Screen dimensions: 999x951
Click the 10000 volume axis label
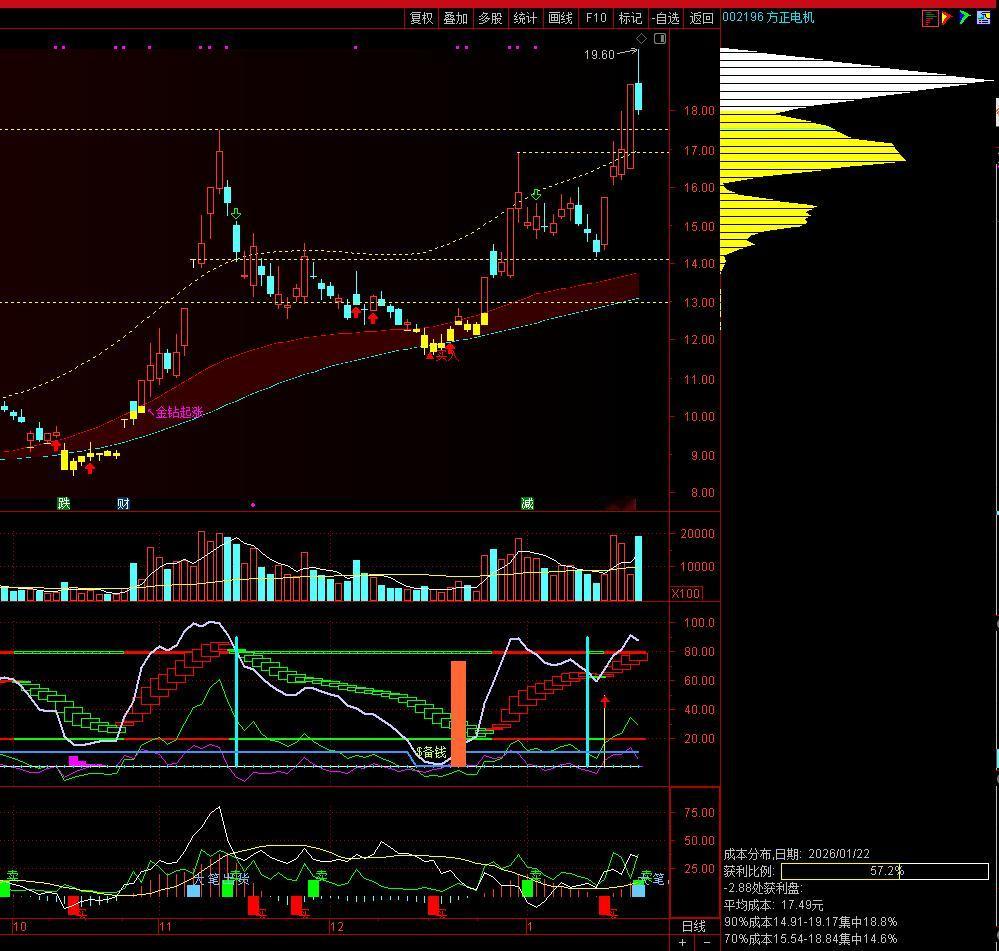tap(697, 566)
